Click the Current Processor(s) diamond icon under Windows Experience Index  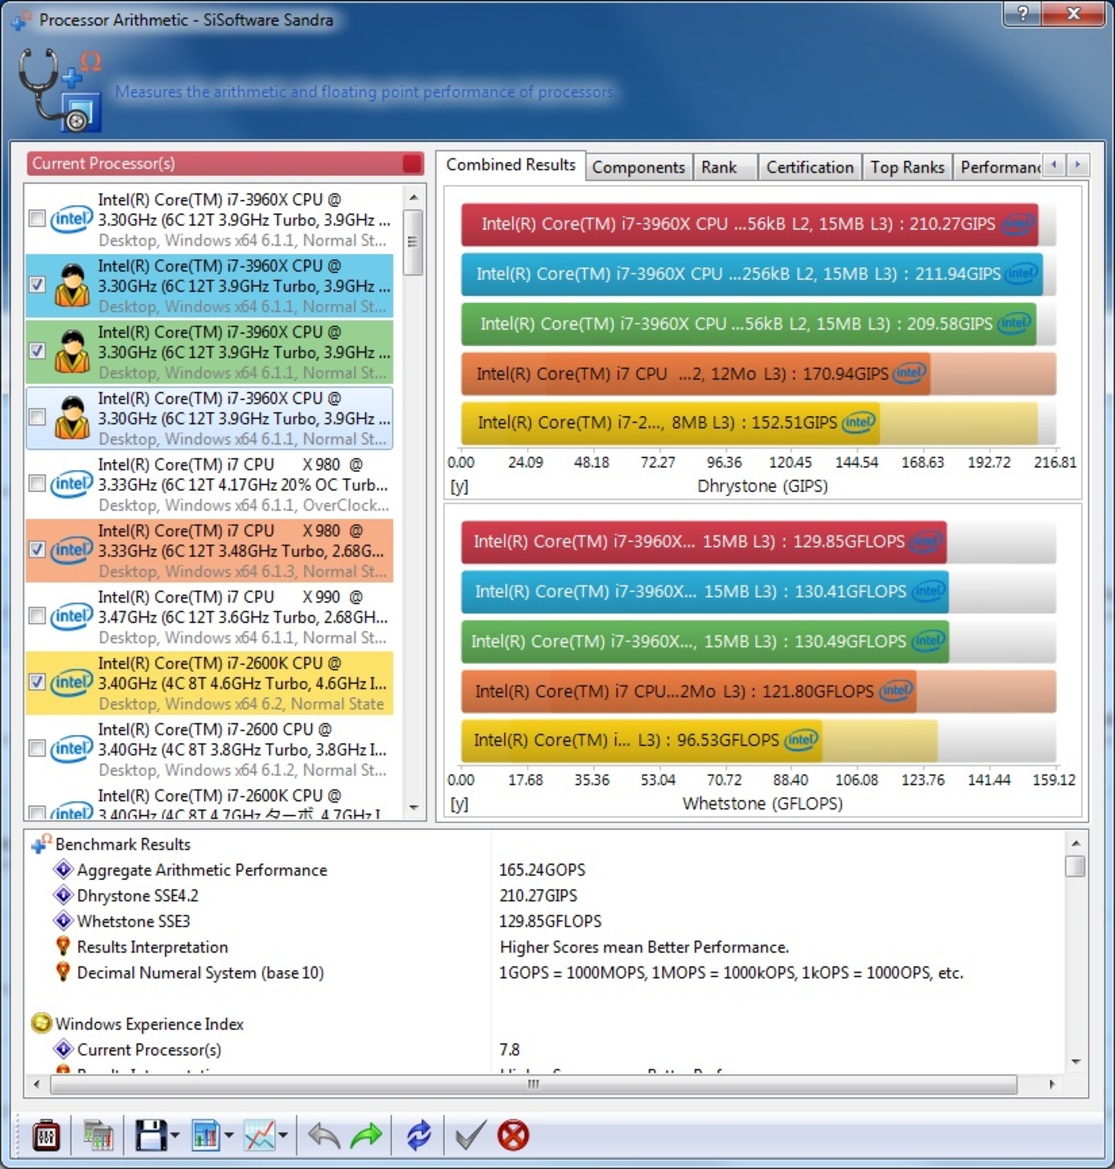(63, 1049)
